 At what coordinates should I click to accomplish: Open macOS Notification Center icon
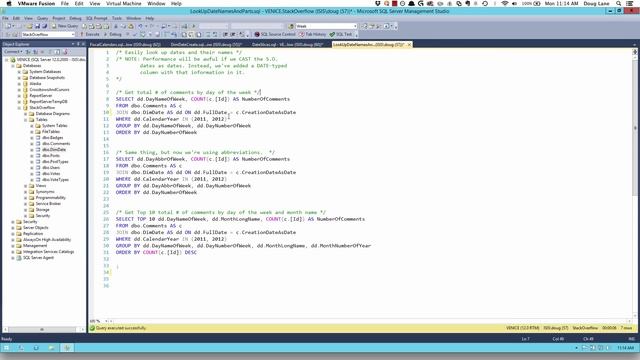[631, 3]
